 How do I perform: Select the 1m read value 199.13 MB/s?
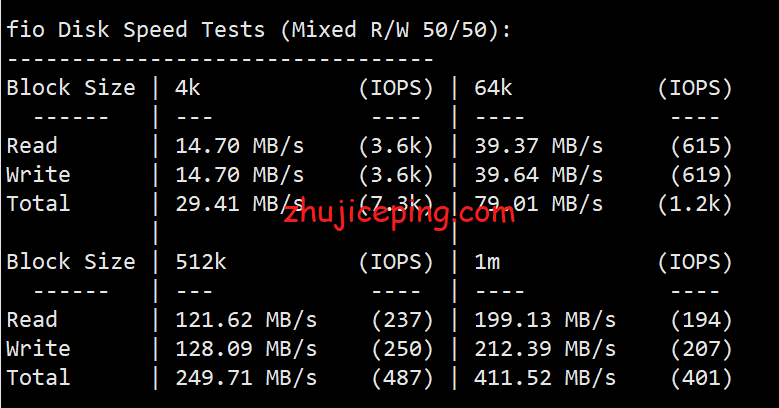point(545,320)
